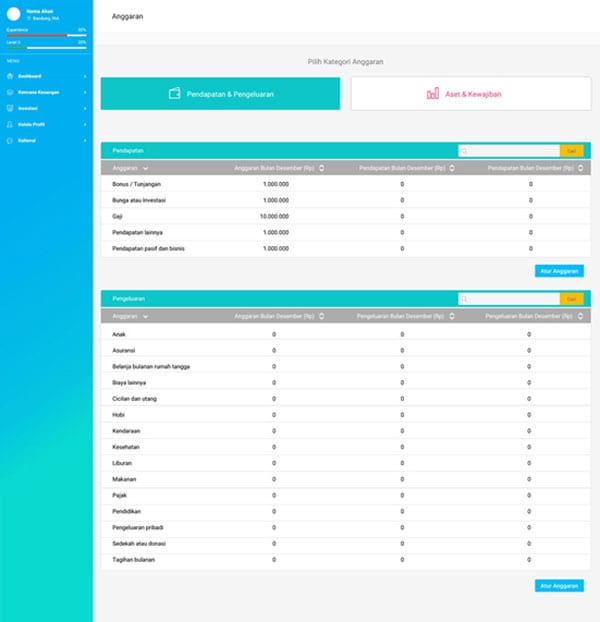Click the search icon in Pengeluaran table
600x622 pixels.
click(464, 298)
